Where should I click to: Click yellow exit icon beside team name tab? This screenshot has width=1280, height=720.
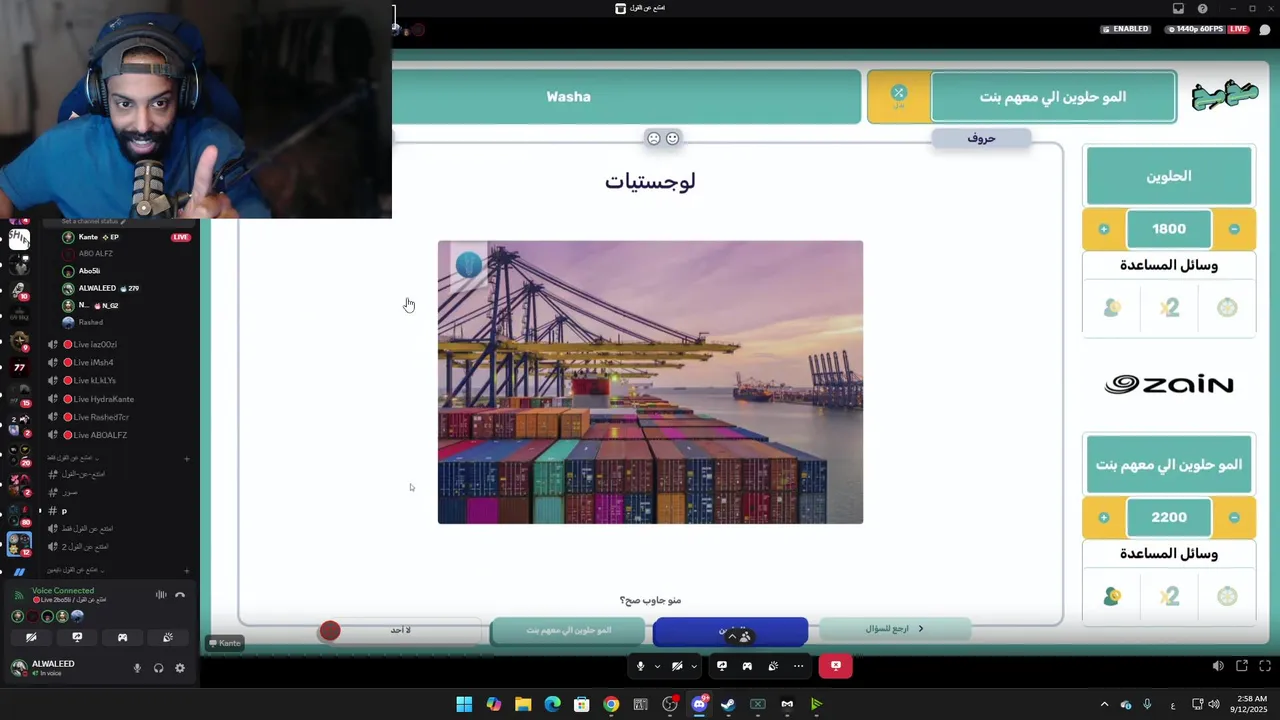tap(898, 96)
